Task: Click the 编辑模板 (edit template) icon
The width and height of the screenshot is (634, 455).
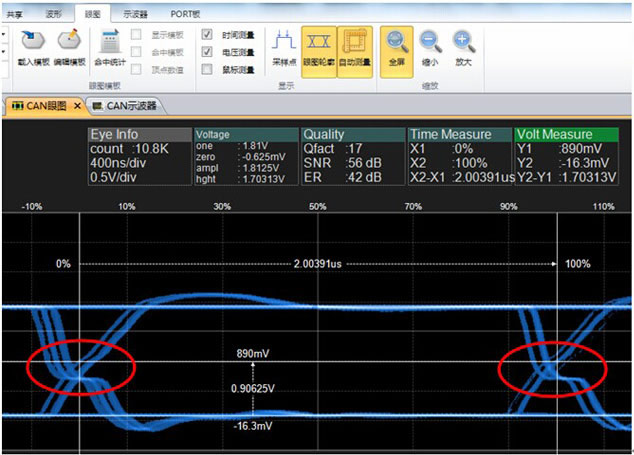Action: (69, 43)
